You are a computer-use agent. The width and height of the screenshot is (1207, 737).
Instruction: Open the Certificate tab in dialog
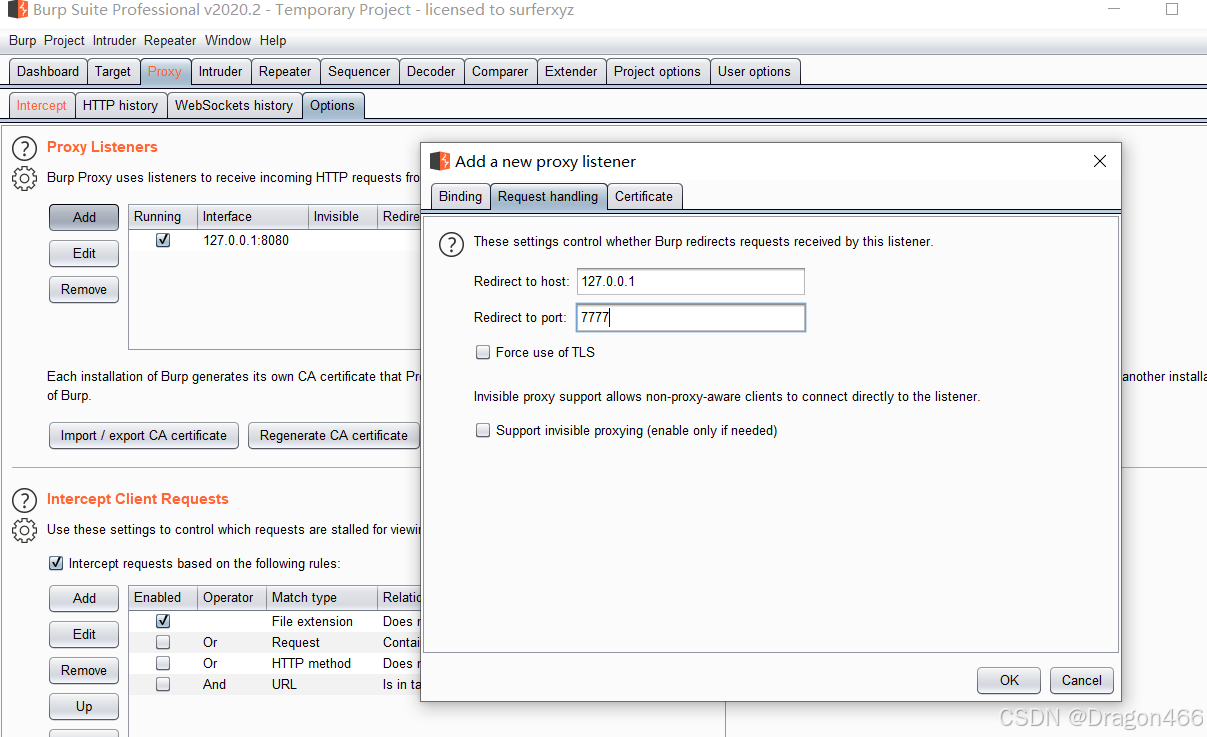click(644, 196)
